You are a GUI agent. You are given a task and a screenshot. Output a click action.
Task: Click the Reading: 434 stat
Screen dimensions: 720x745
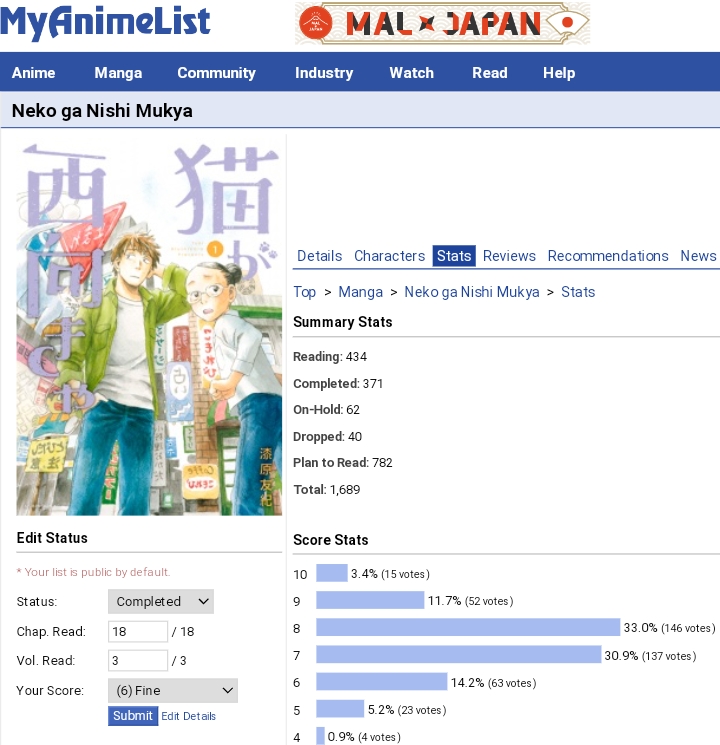[330, 357]
